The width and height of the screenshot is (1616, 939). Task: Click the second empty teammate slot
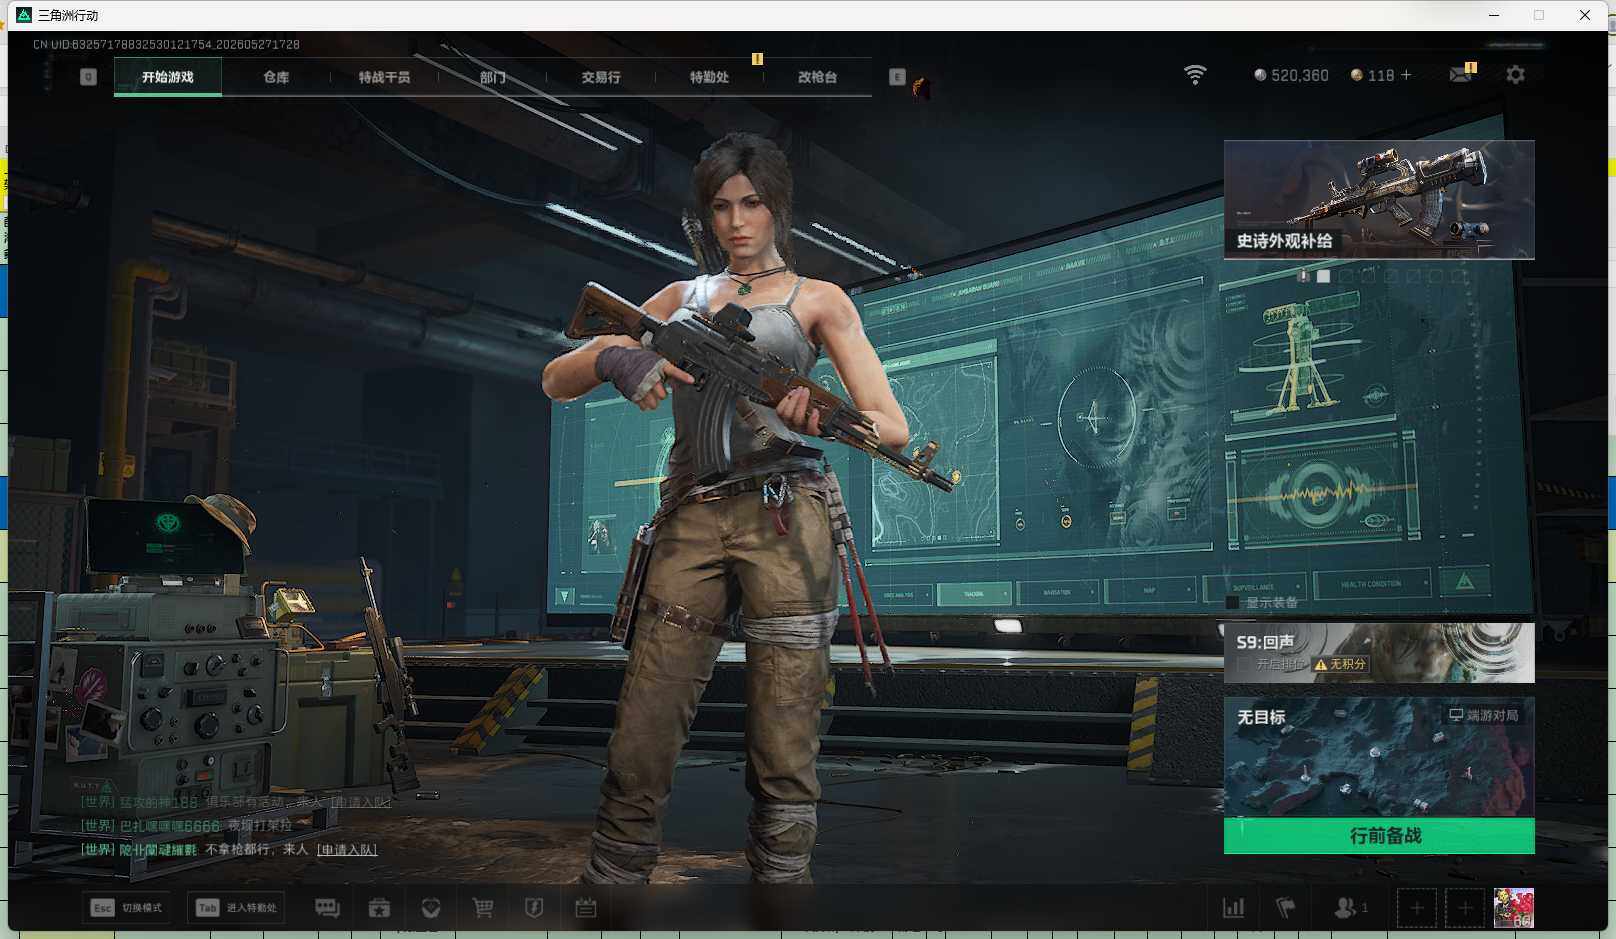(1465, 908)
